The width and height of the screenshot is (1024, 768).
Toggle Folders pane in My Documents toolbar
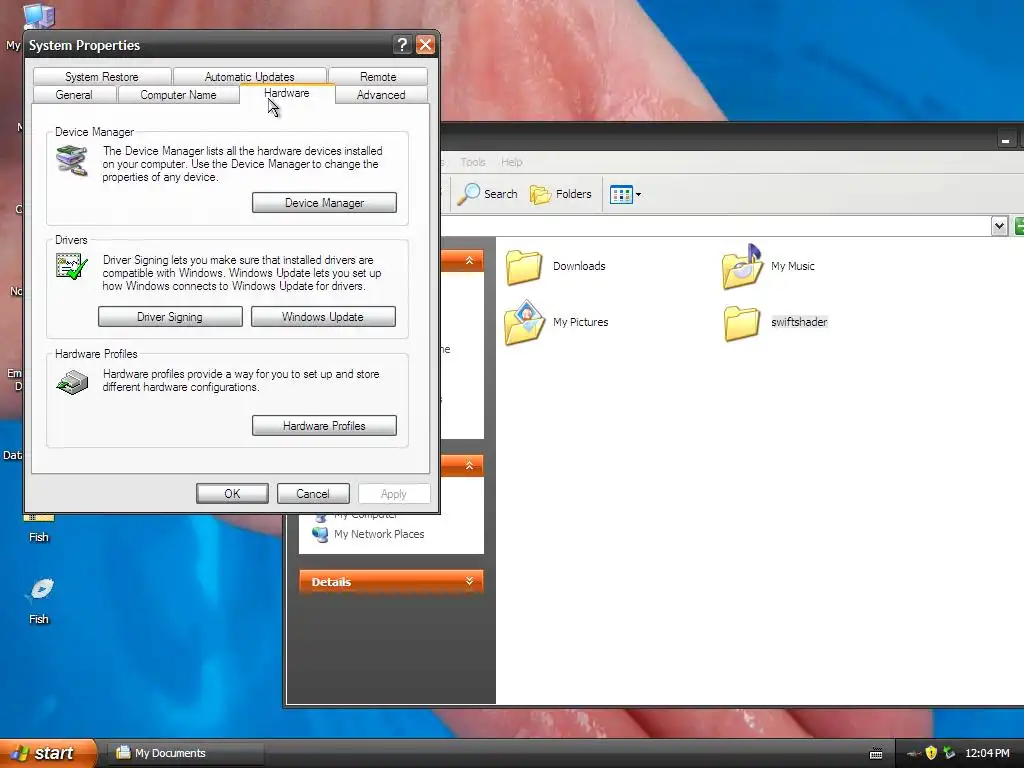coord(560,194)
